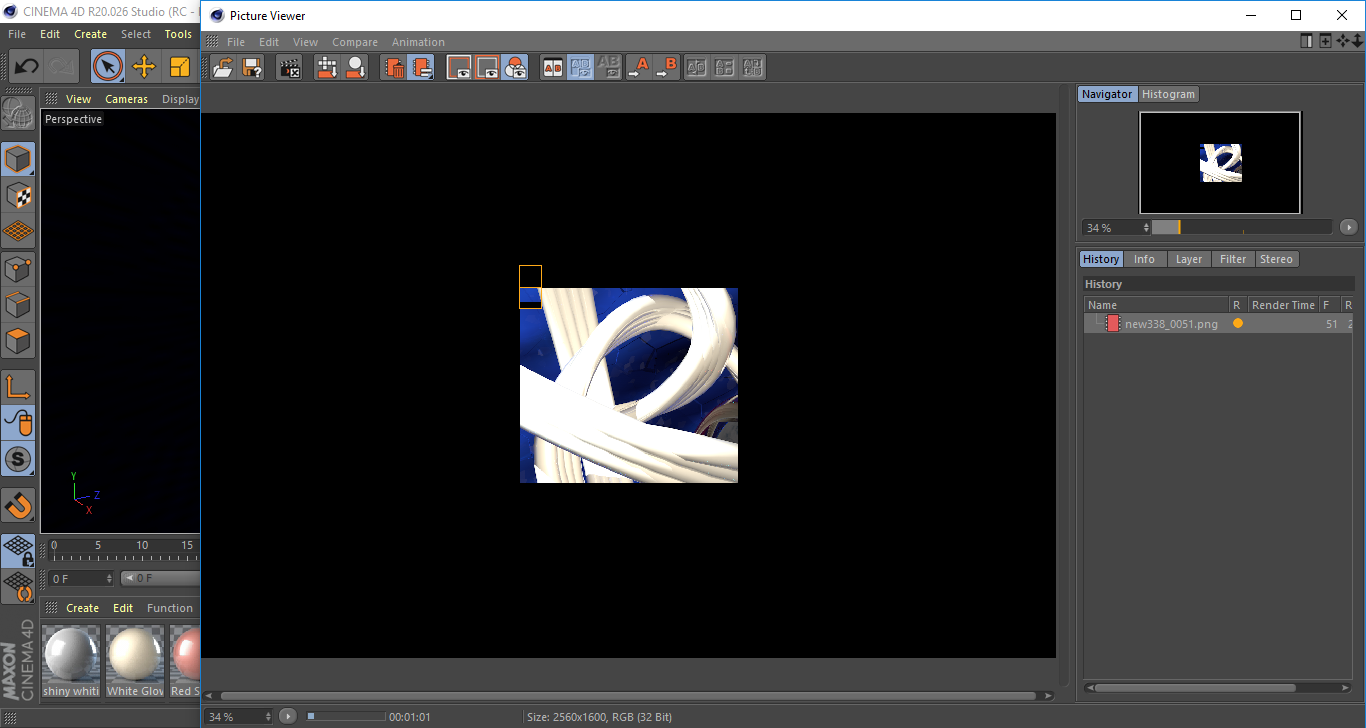Open the Create menu in Cinema 4D main window
The height and width of the screenshot is (728, 1366).
[90, 34]
